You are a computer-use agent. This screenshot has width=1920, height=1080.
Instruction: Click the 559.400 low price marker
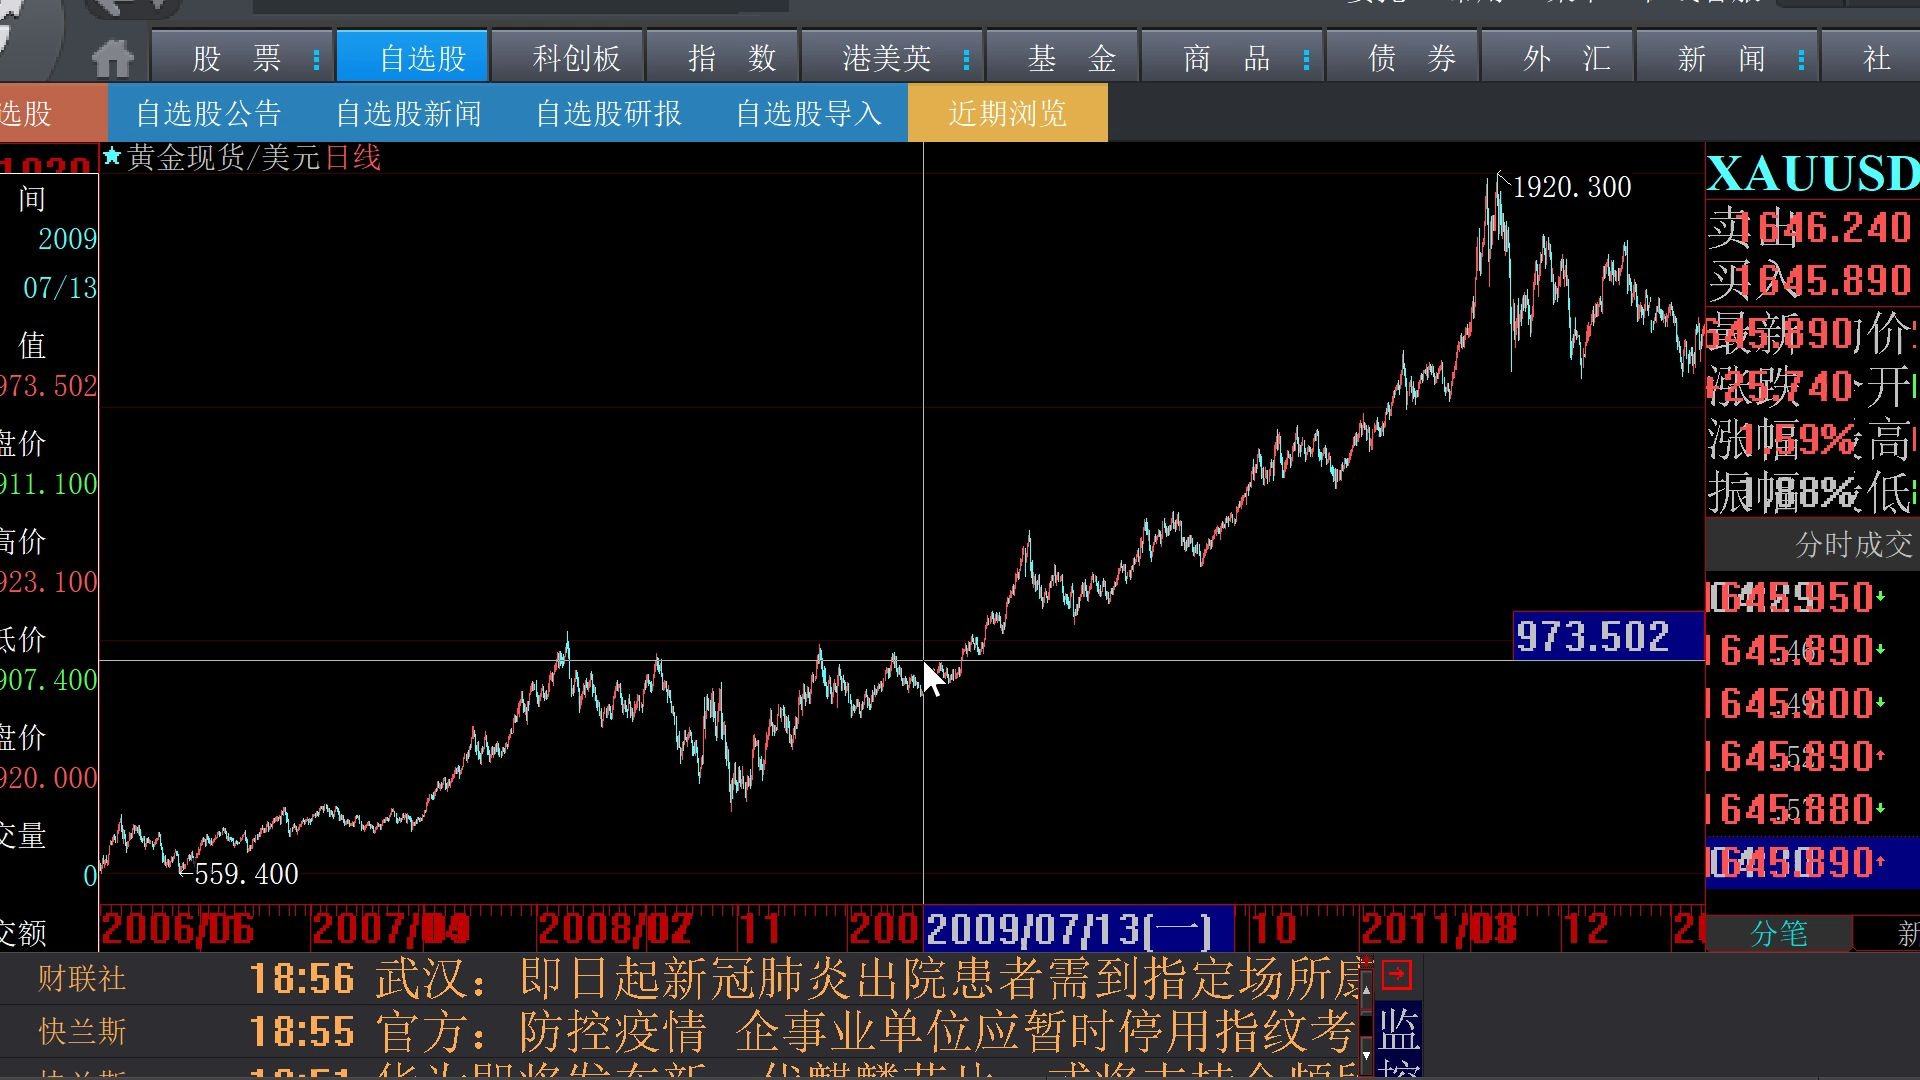(246, 874)
